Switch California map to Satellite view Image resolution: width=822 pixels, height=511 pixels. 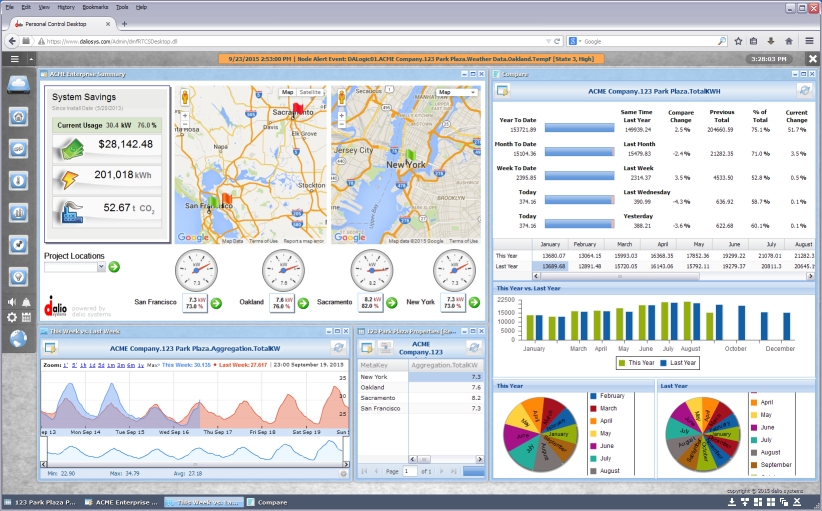(x=310, y=92)
